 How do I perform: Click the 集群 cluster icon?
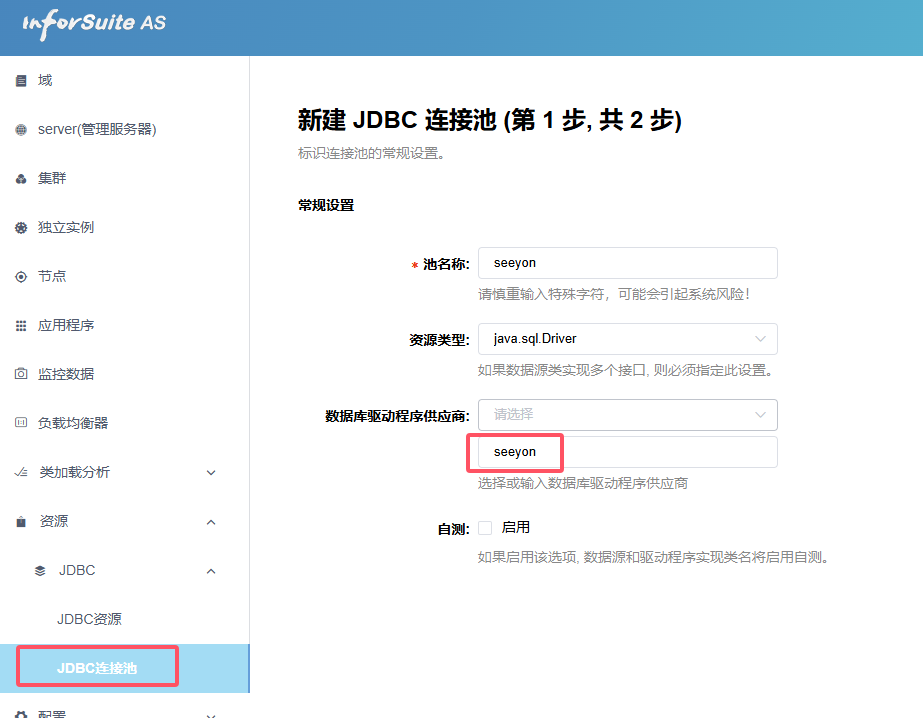pyautogui.click(x=21, y=179)
